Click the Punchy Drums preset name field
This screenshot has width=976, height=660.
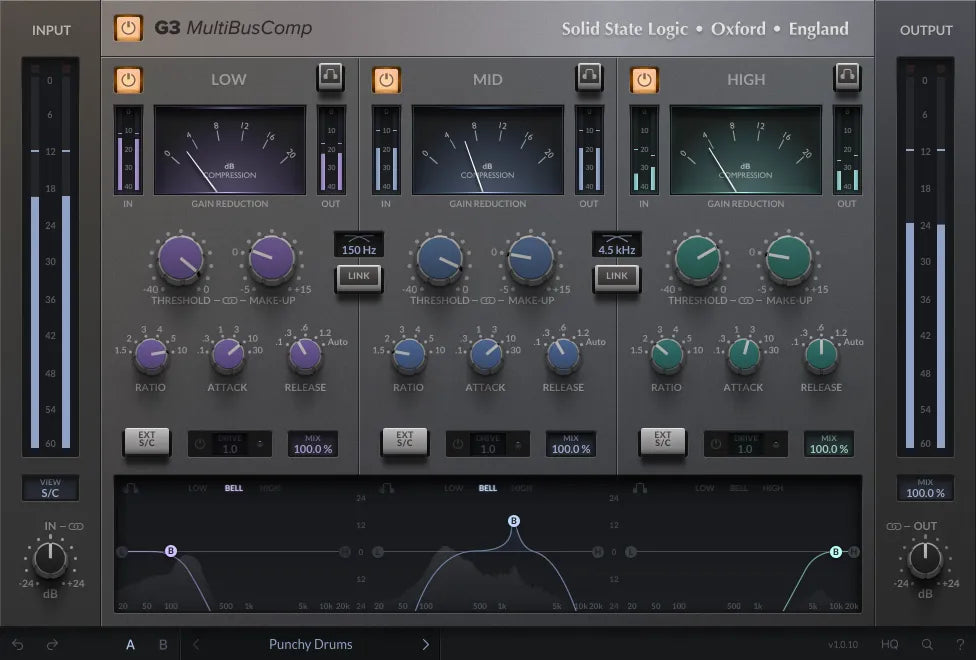coord(310,645)
